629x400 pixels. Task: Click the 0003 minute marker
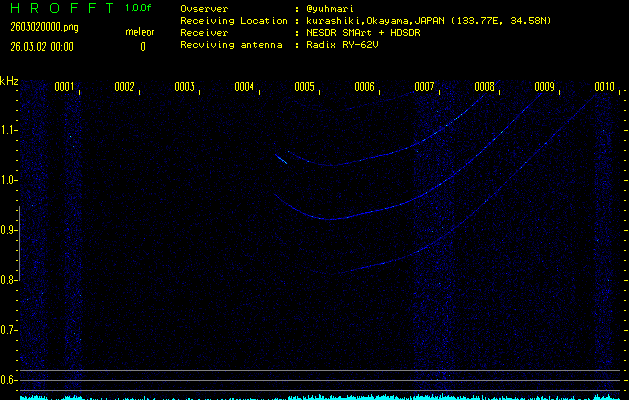click(x=185, y=87)
